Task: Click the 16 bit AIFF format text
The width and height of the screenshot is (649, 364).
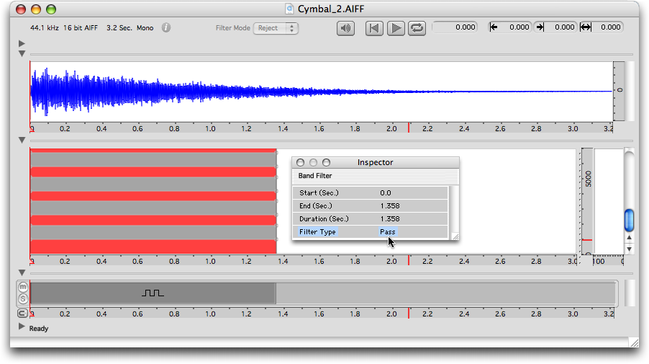Action: 80,28
